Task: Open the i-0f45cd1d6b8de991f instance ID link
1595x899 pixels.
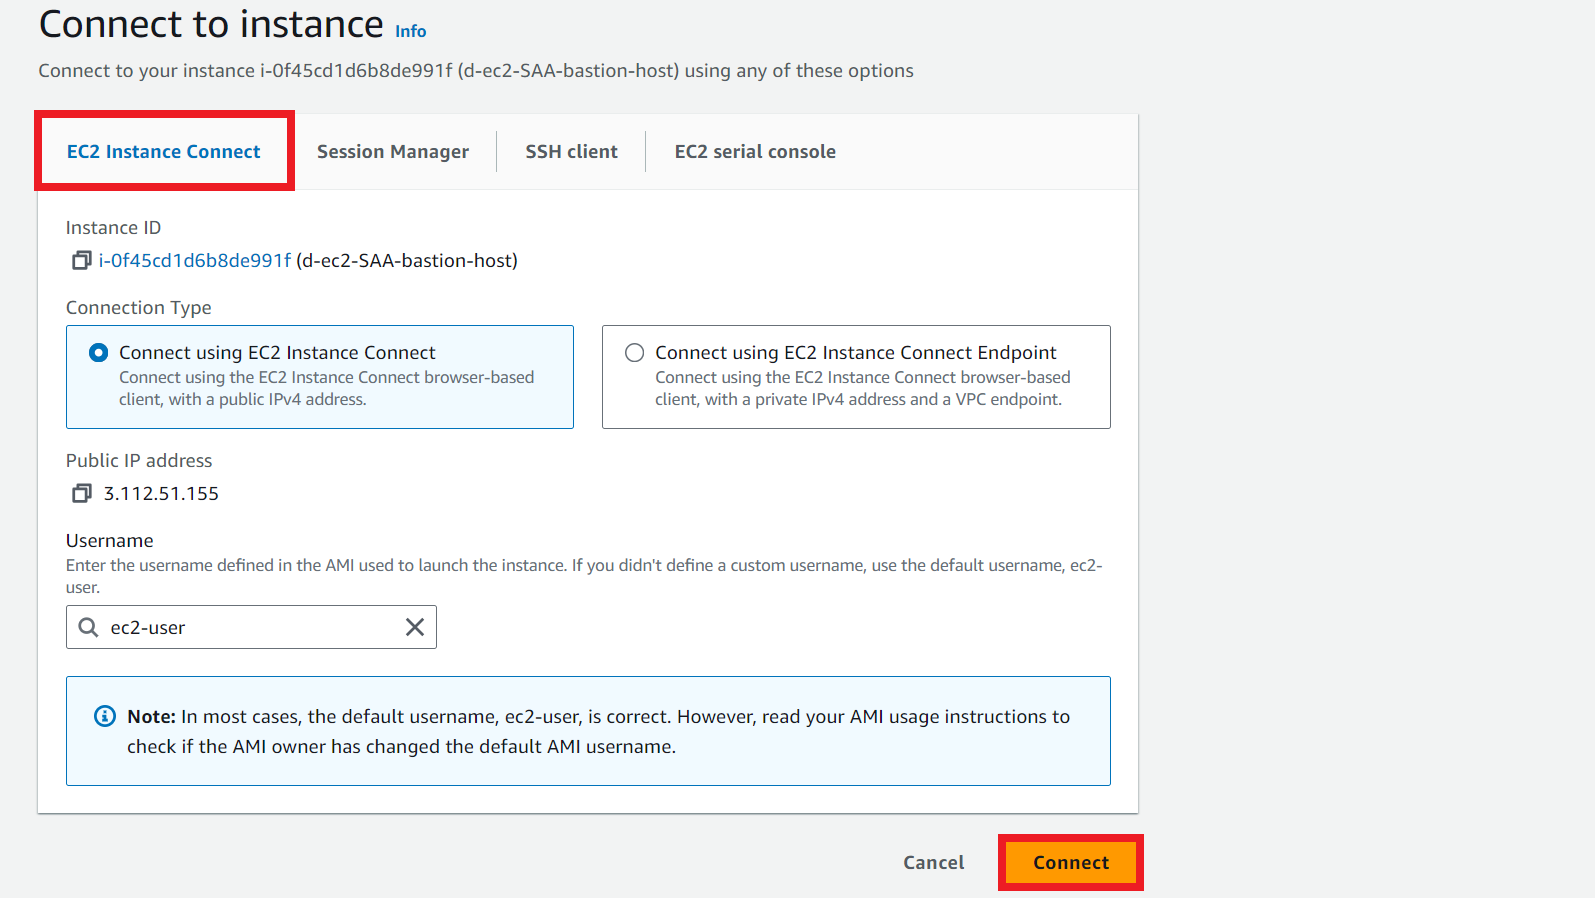Action: pos(195,261)
